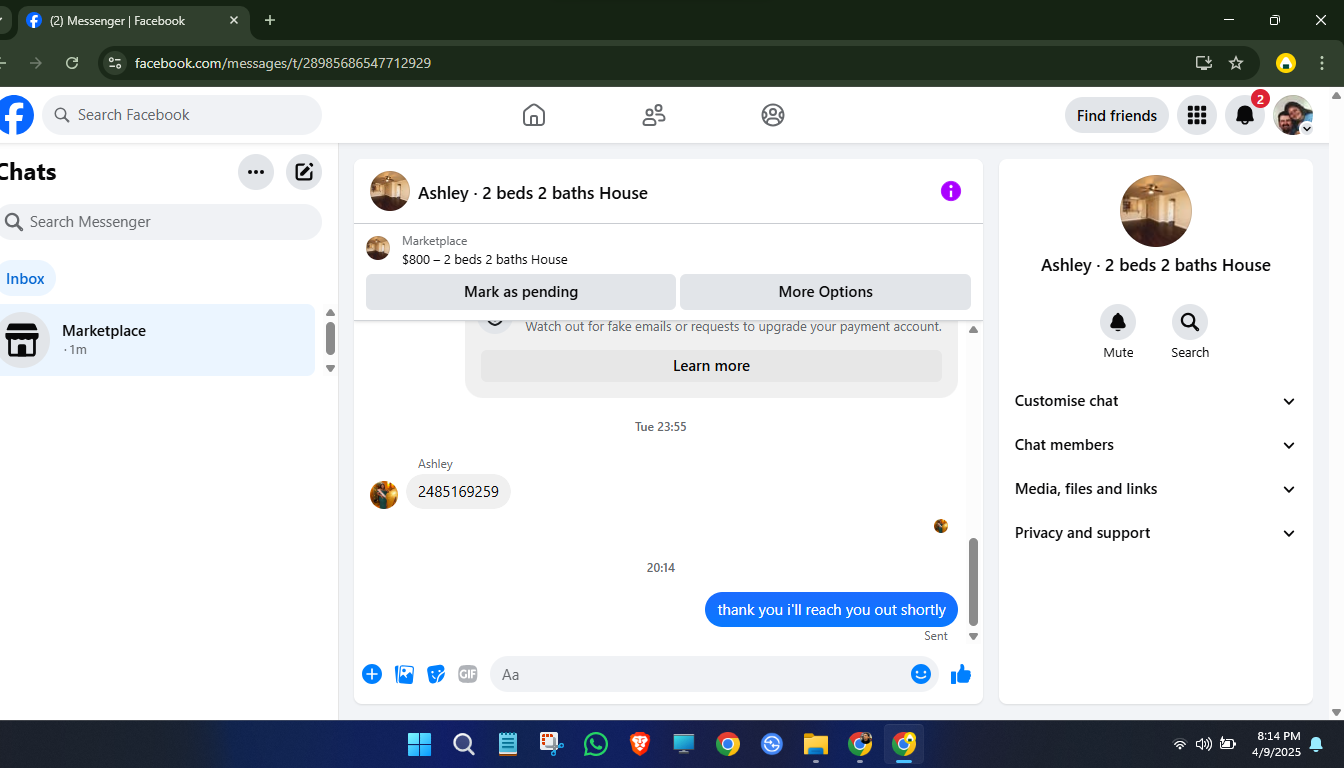Open the install app icon in address bar
The width and height of the screenshot is (1344, 768).
coord(1204,63)
